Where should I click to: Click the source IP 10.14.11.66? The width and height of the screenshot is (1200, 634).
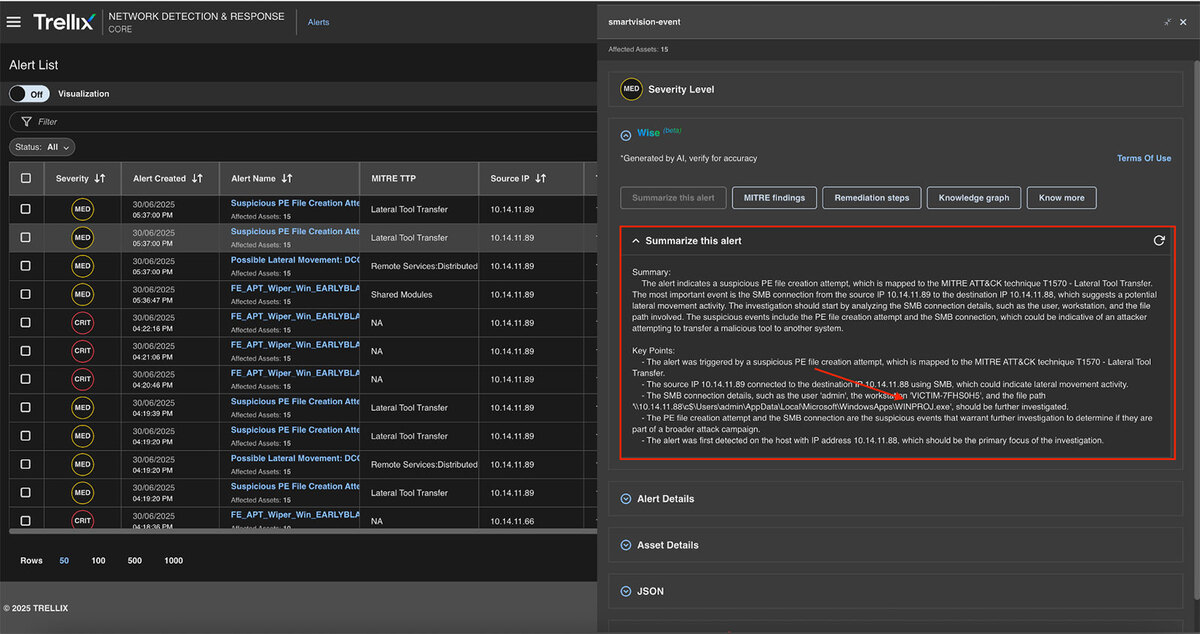pos(512,521)
